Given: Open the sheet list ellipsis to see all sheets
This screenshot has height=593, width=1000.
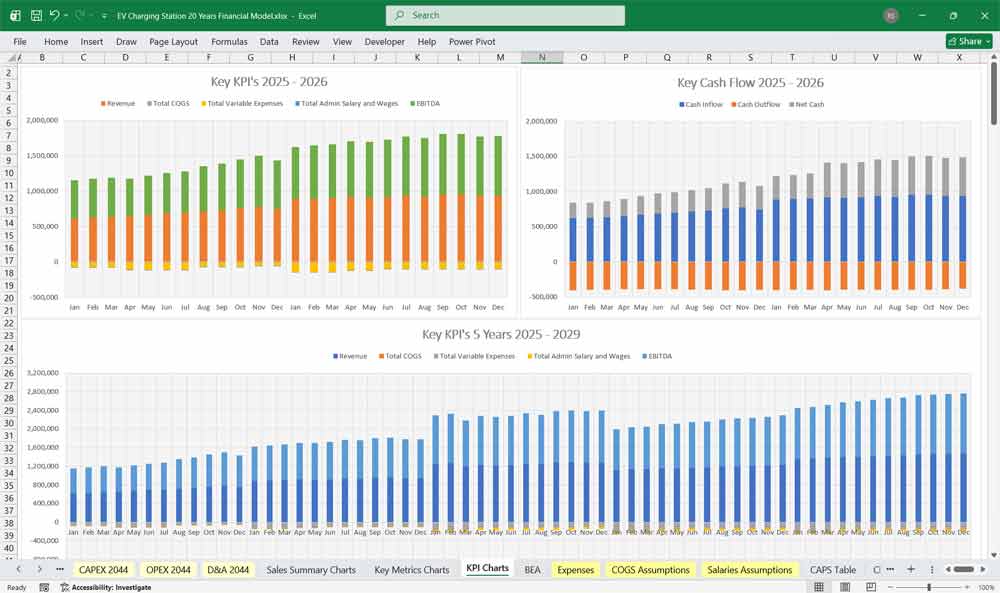Looking at the screenshot, I should point(58,569).
